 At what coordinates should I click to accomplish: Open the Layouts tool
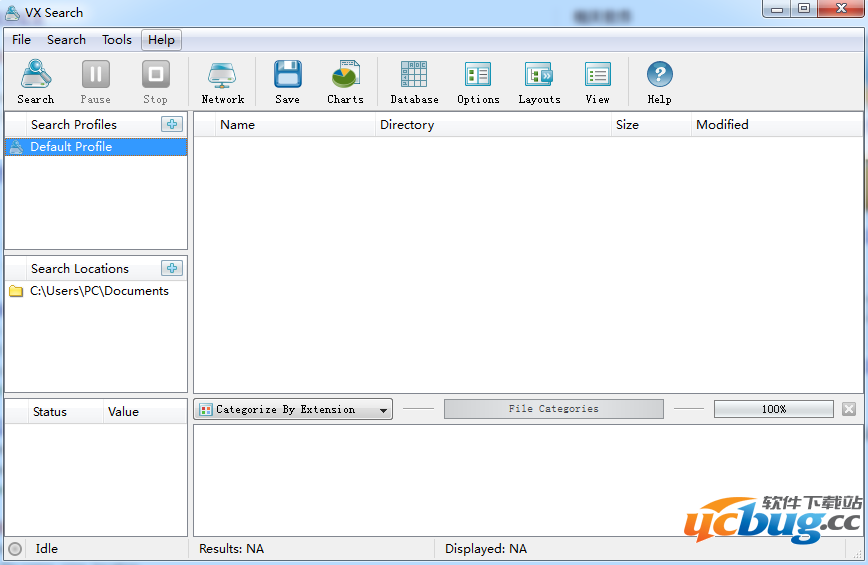[x=539, y=82]
